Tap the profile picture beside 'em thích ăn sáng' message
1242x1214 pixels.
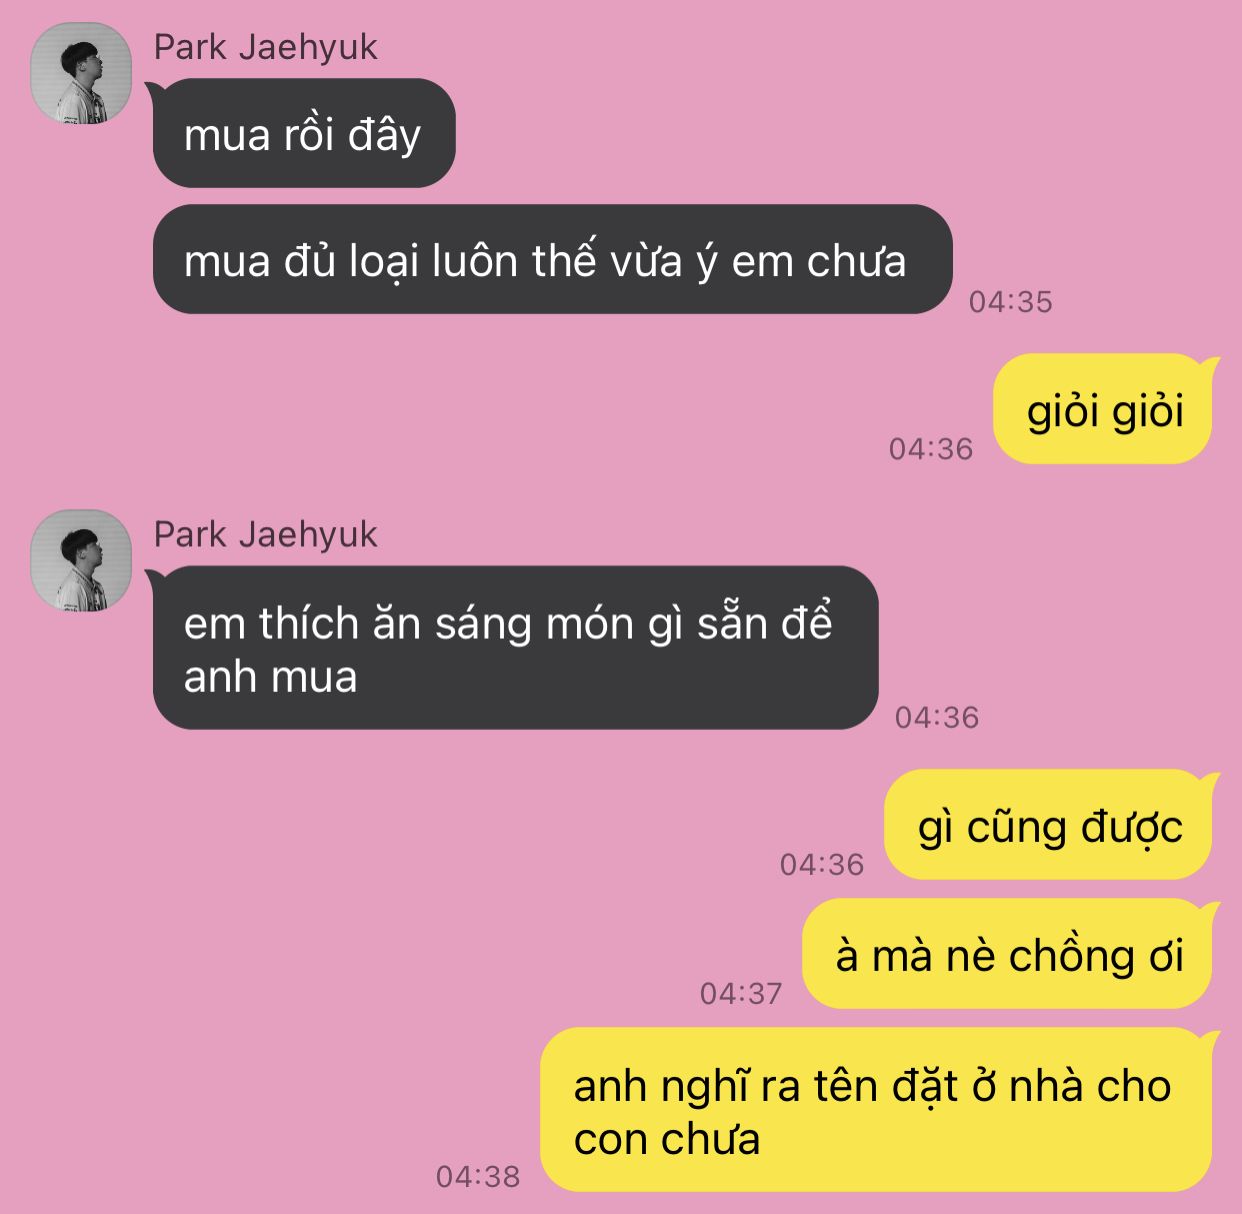click(81, 561)
